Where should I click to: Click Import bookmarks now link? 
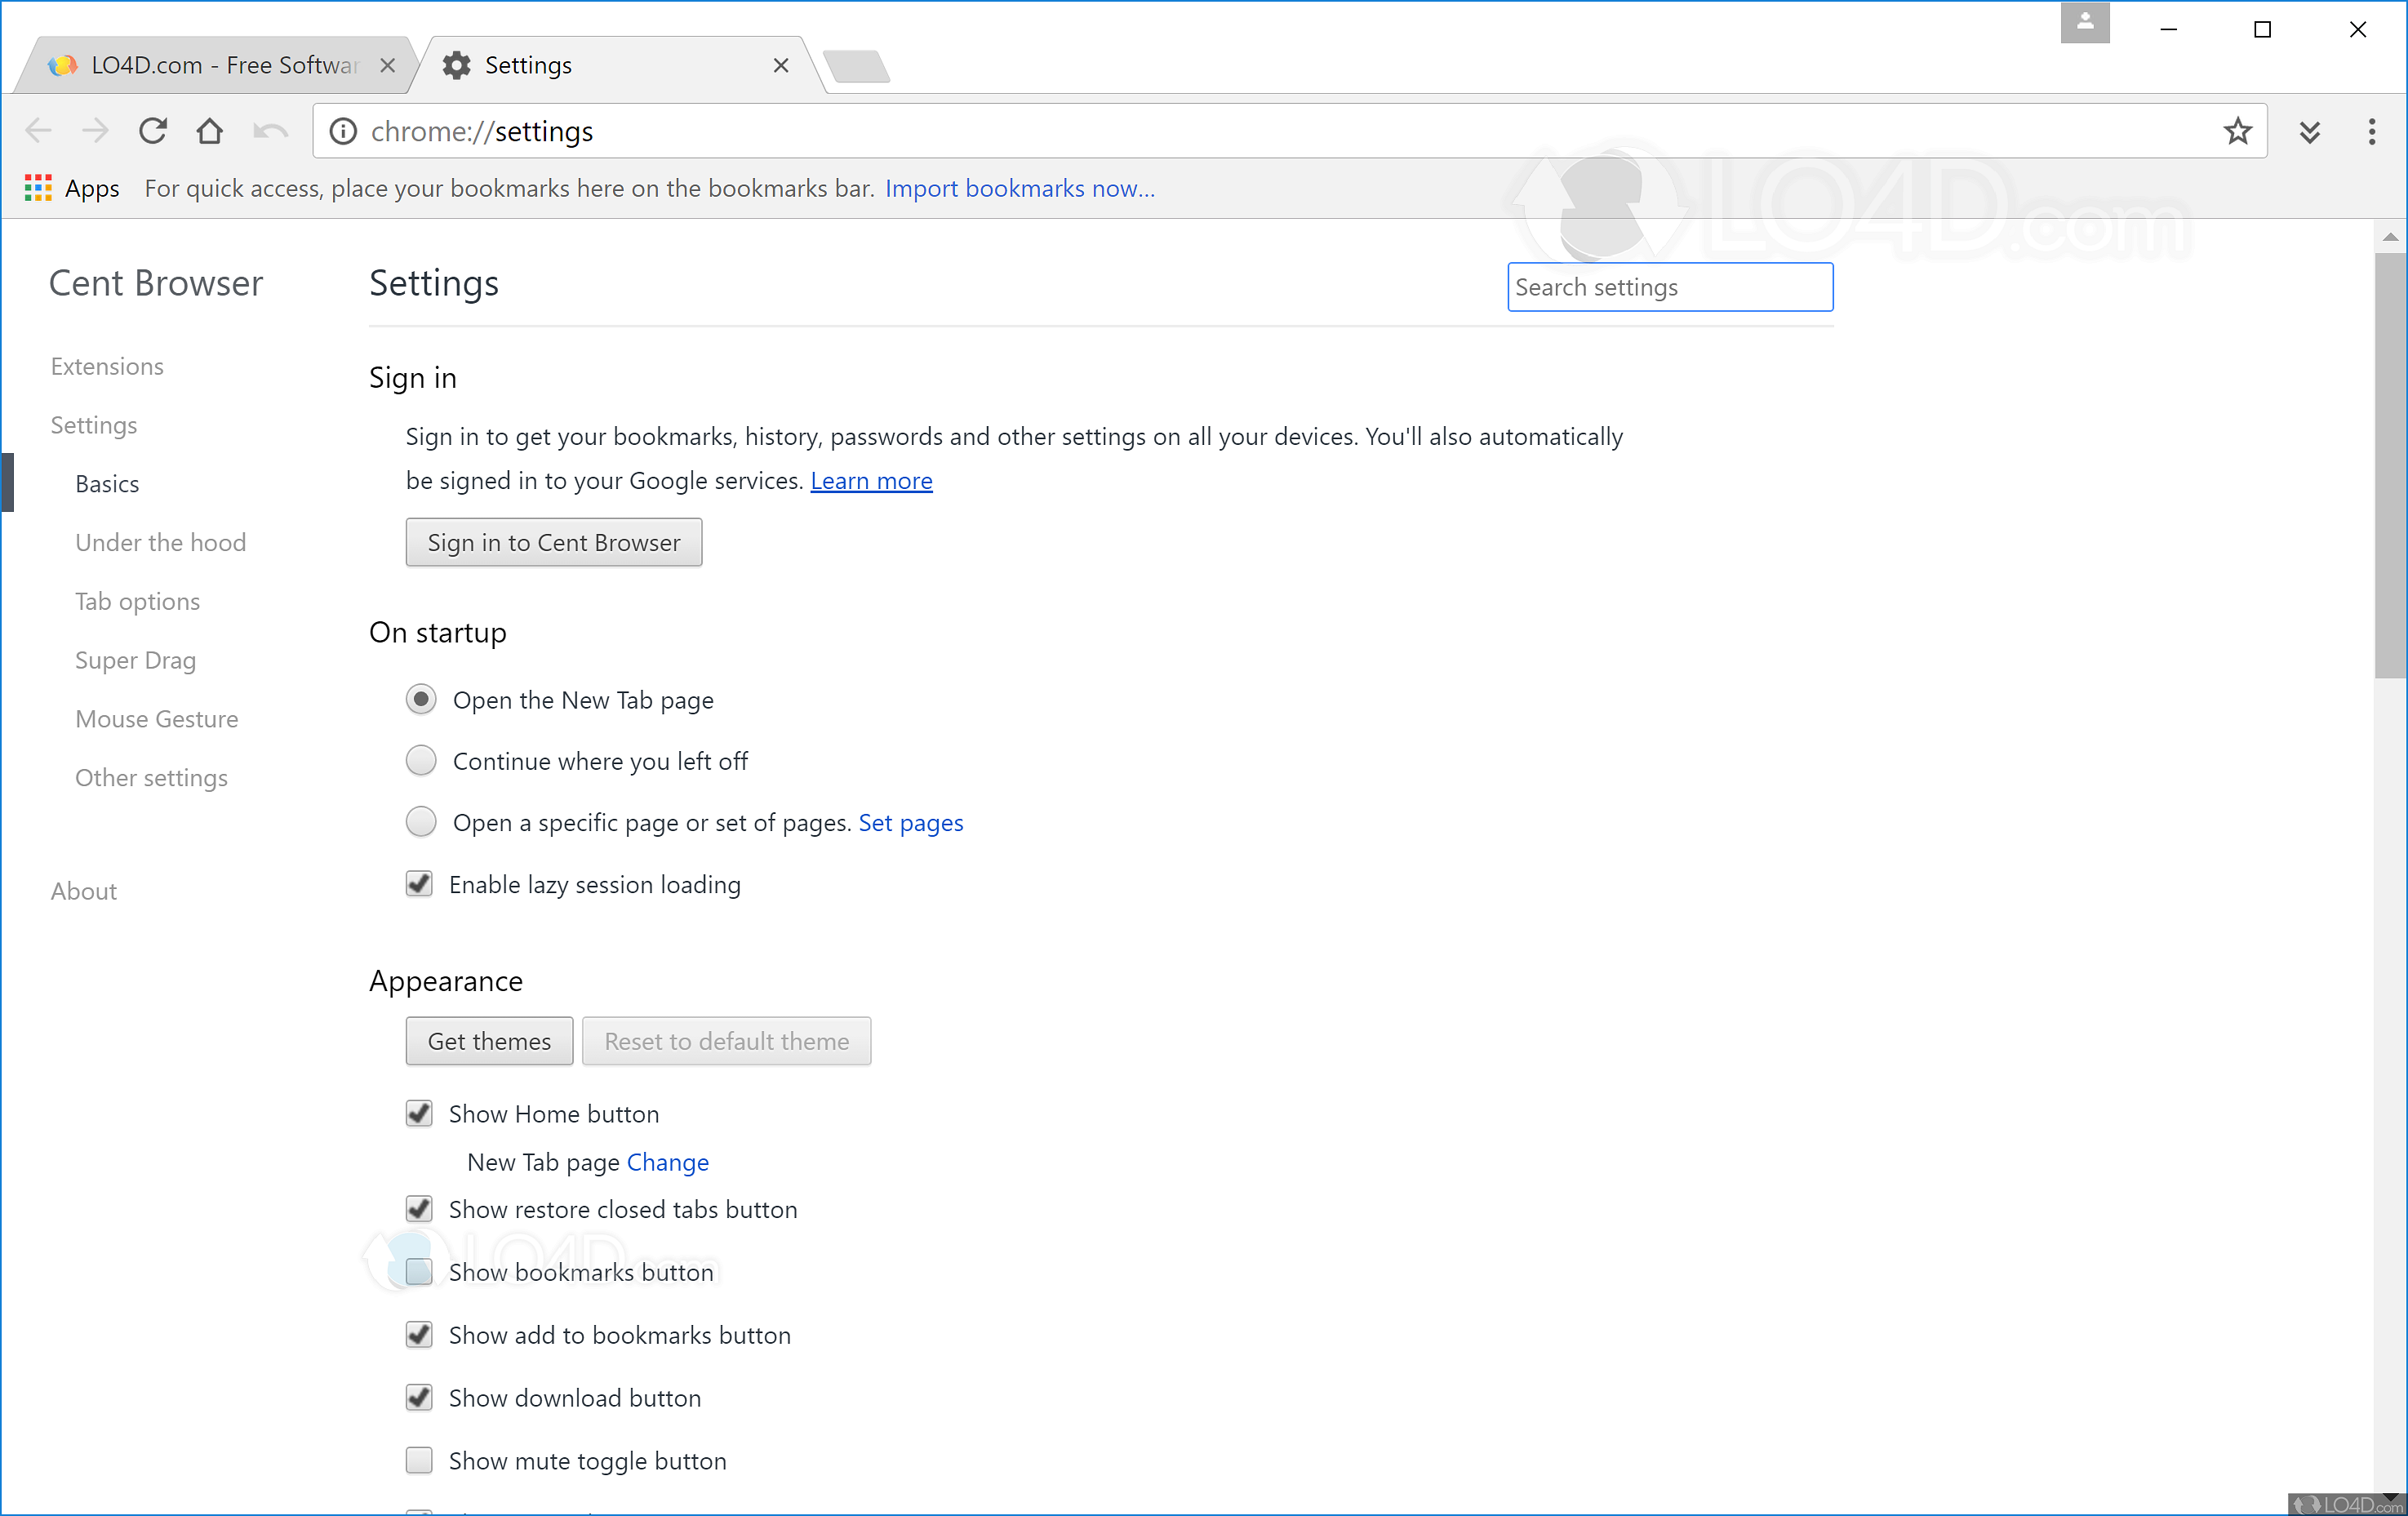(1019, 188)
